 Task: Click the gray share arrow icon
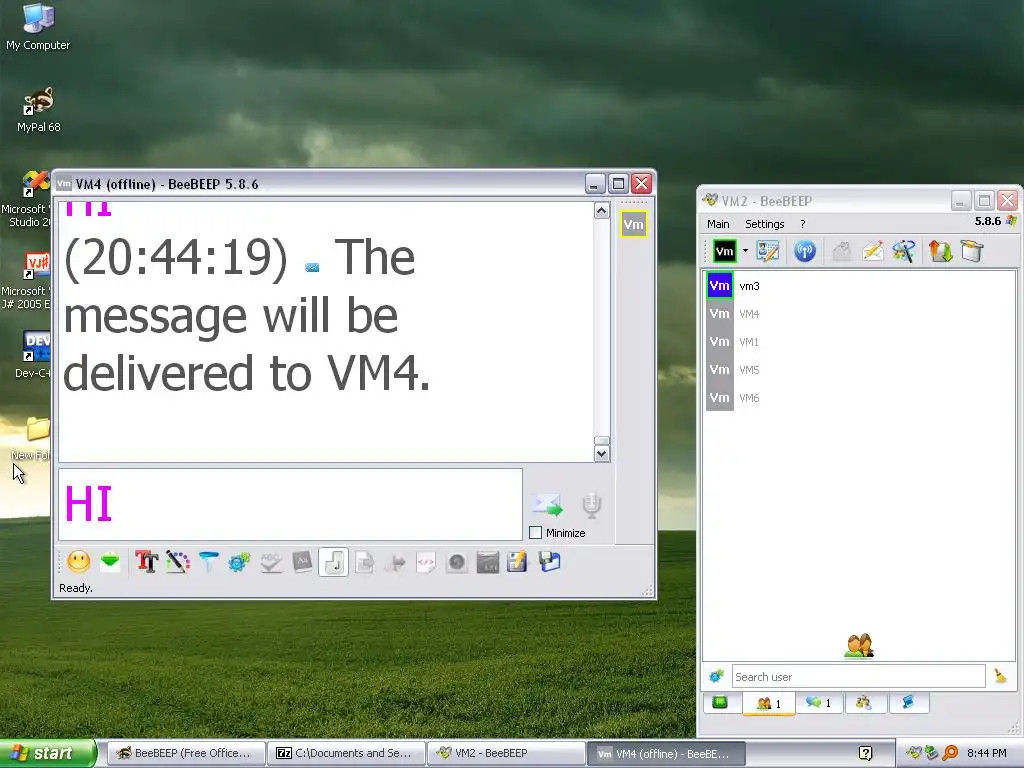pyautogui.click(x=395, y=562)
